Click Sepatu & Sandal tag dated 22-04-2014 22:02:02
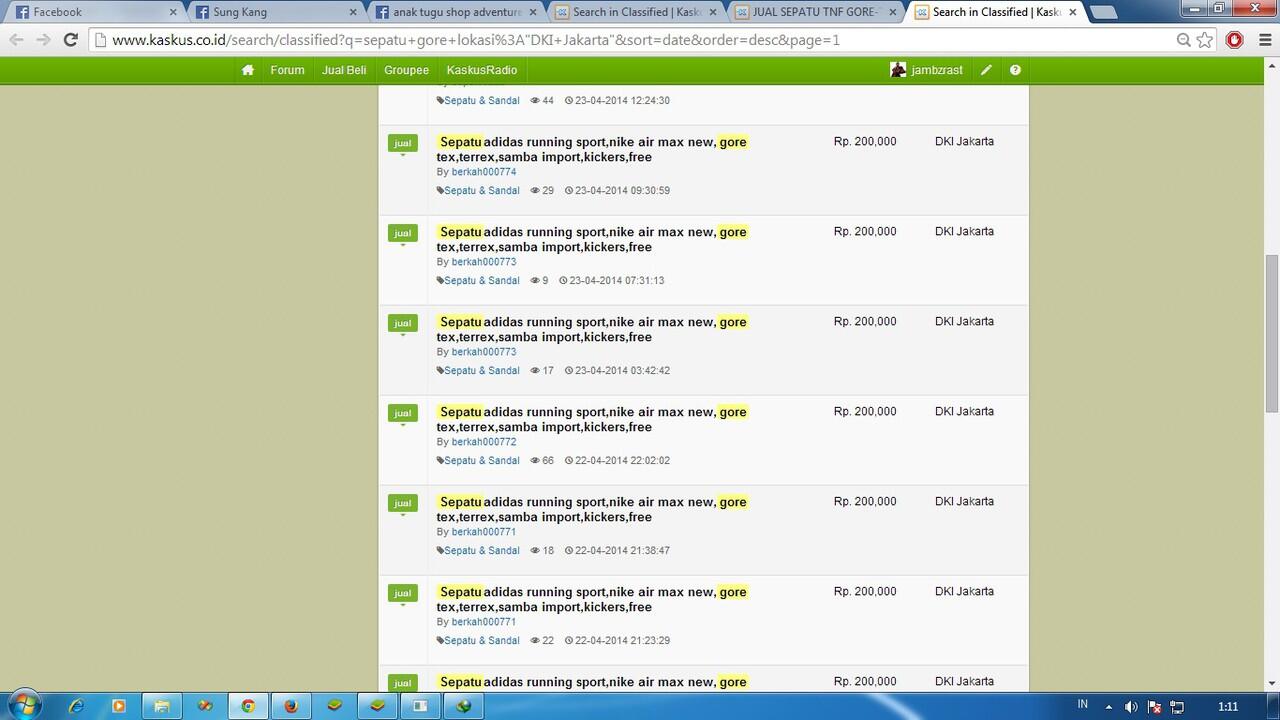 [482, 461]
